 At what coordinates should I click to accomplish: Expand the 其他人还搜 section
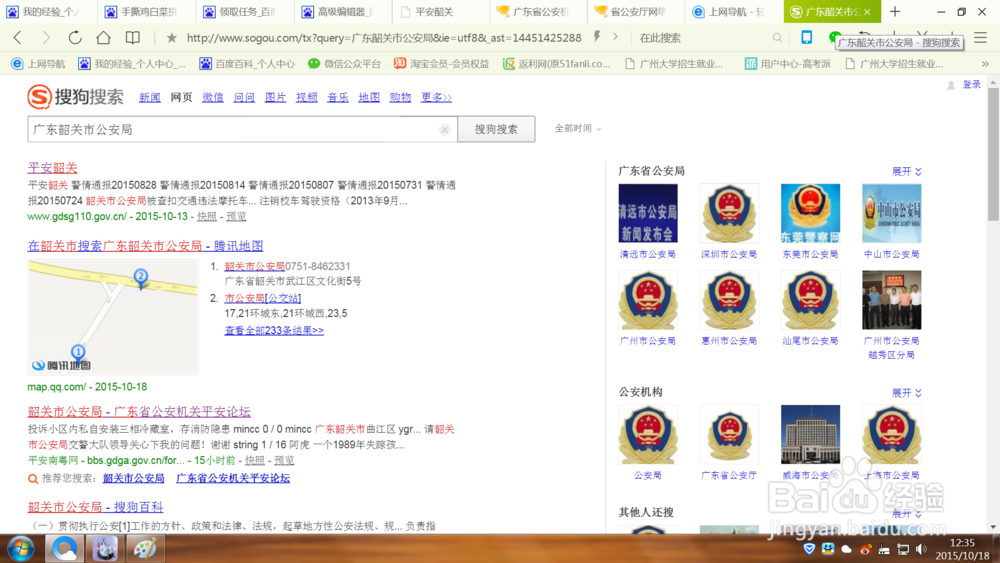[x=906, y=513]
